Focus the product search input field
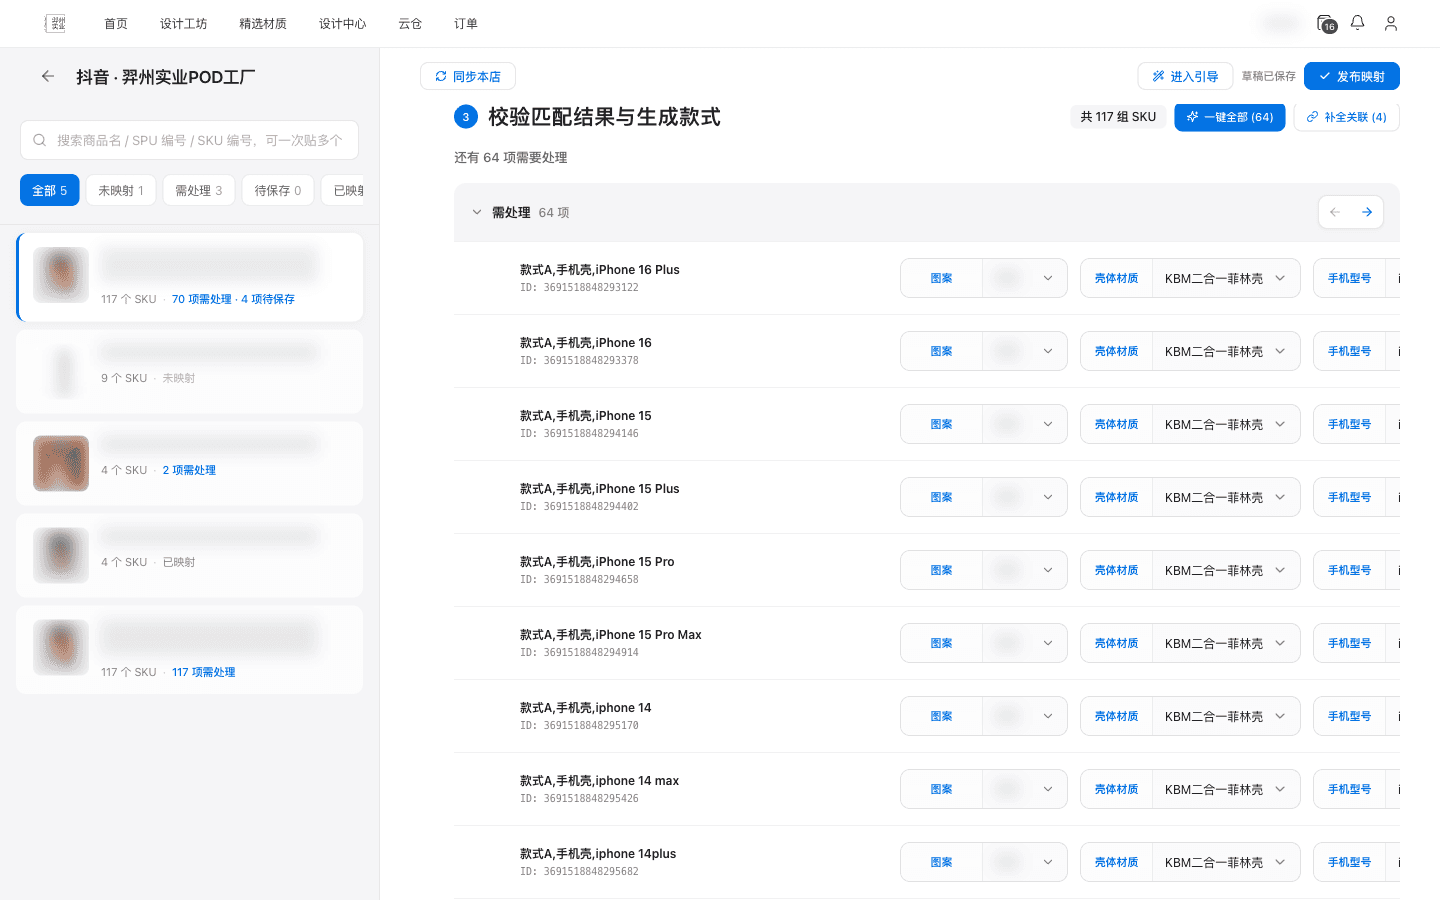Image resolution: width=1440 pixels, height=900 pixels. tap(189, 140)
